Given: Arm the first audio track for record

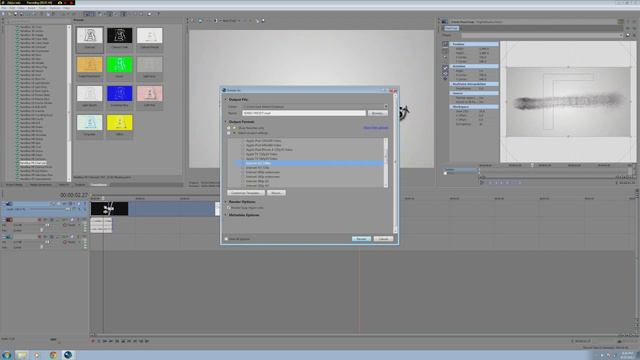Looking at the screenshot, I should pyautogui.click(x=40, y=220).
